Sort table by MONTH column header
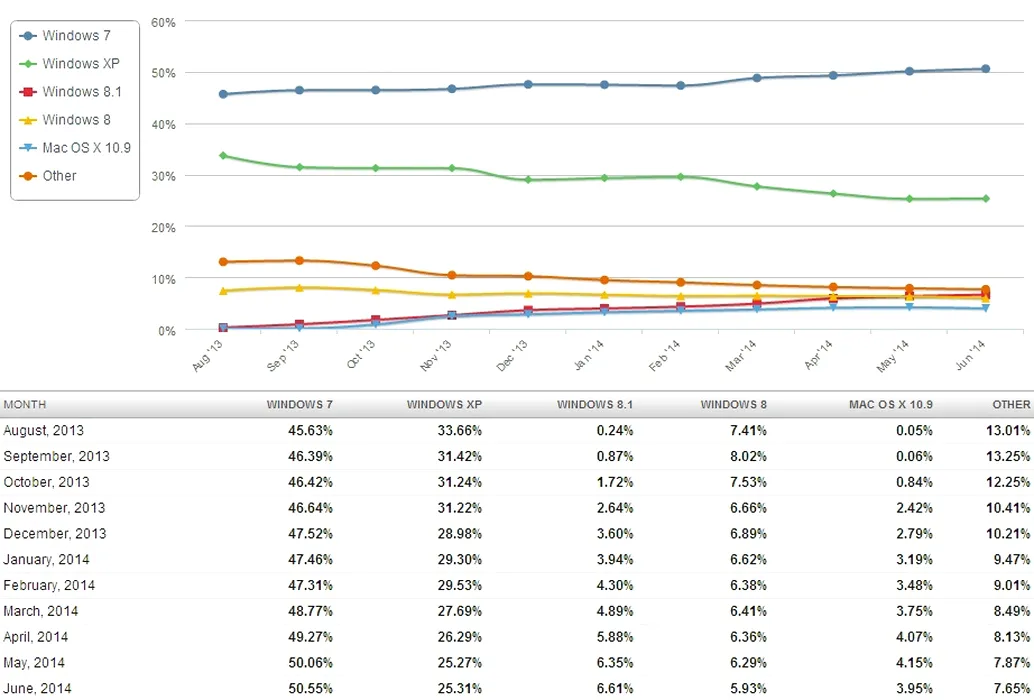The image size is (1034, 700). (x=24, y=404)
